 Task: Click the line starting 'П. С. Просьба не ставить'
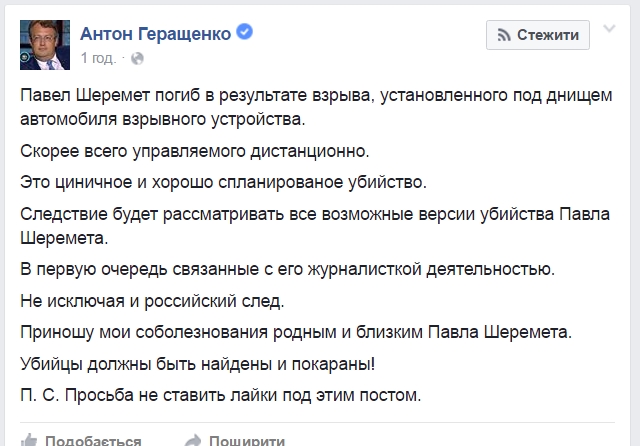pyautogui.click(x=222, y=392)
